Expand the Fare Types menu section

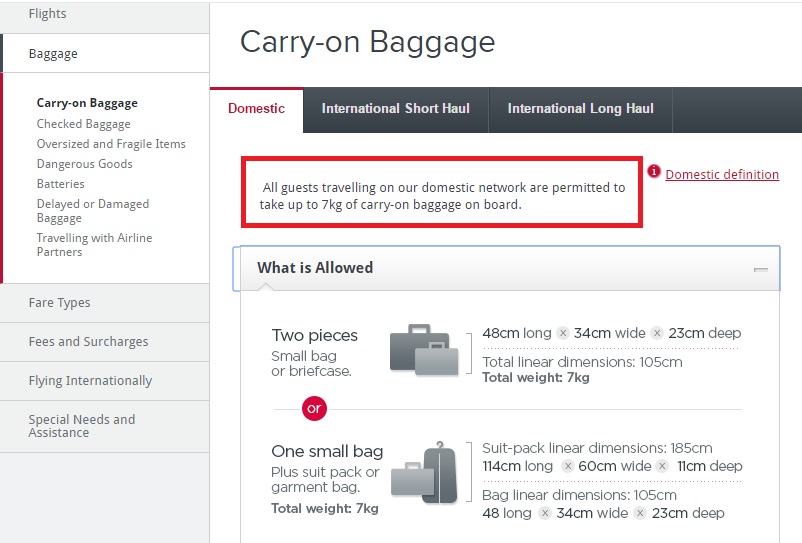[x=104, y=303]
